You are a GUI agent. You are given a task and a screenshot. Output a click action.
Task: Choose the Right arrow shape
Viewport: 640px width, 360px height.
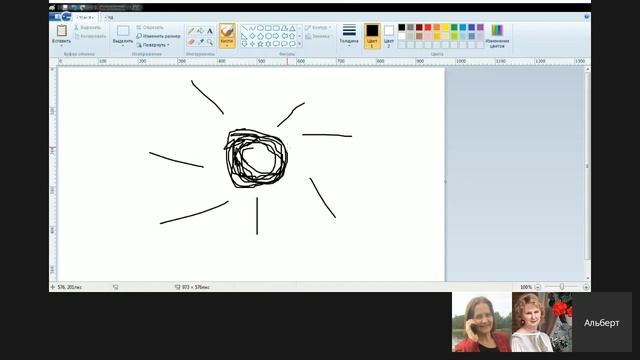(276, 36)
